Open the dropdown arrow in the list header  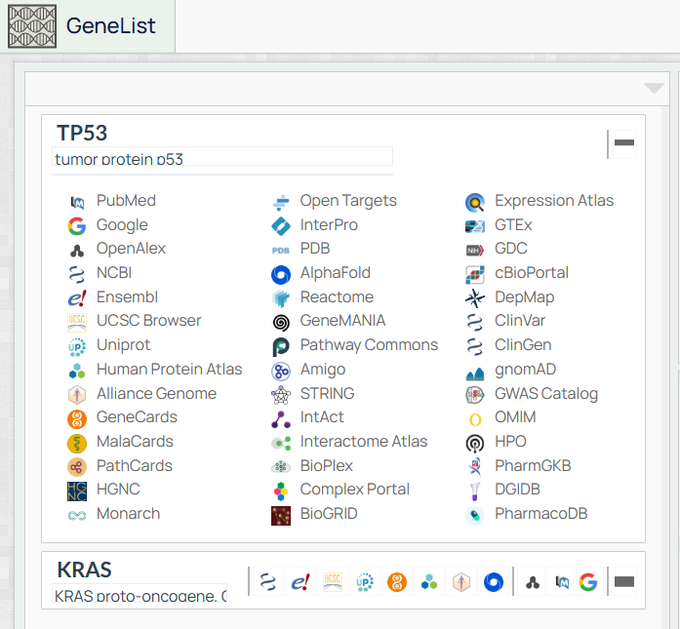point(654,88)
